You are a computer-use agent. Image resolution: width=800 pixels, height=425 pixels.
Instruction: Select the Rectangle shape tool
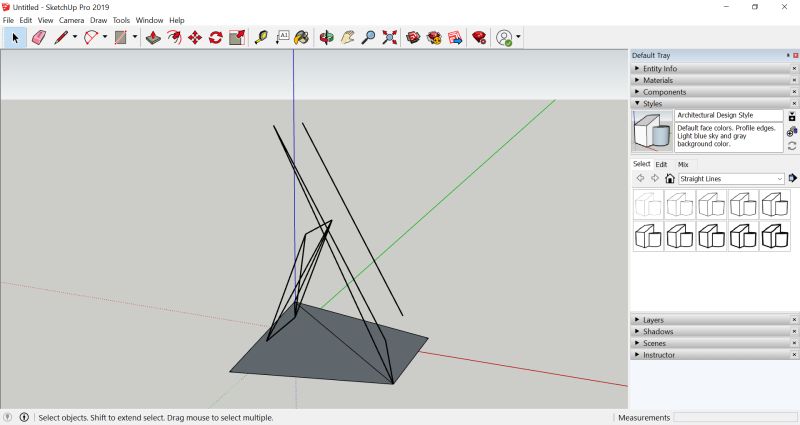point(120,38)
